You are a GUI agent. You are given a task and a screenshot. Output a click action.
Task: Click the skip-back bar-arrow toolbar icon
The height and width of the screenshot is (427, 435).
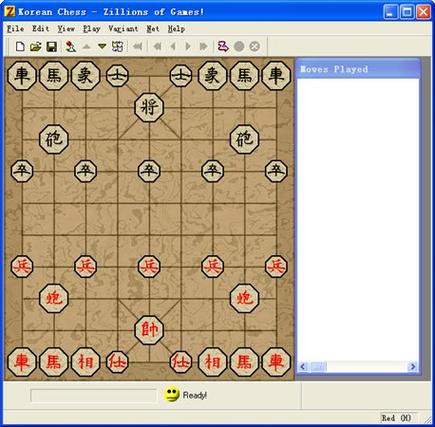click(x=157, y=47)
